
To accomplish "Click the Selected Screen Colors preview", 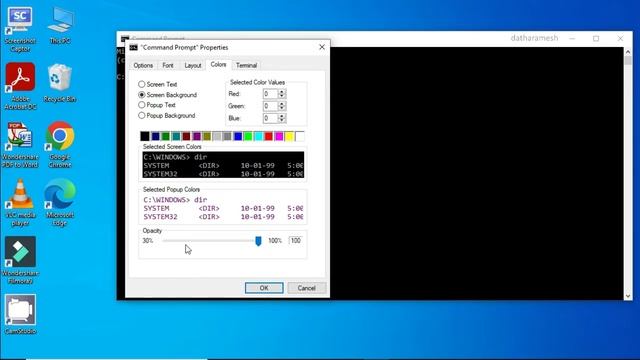I will [x=223, y=165].
